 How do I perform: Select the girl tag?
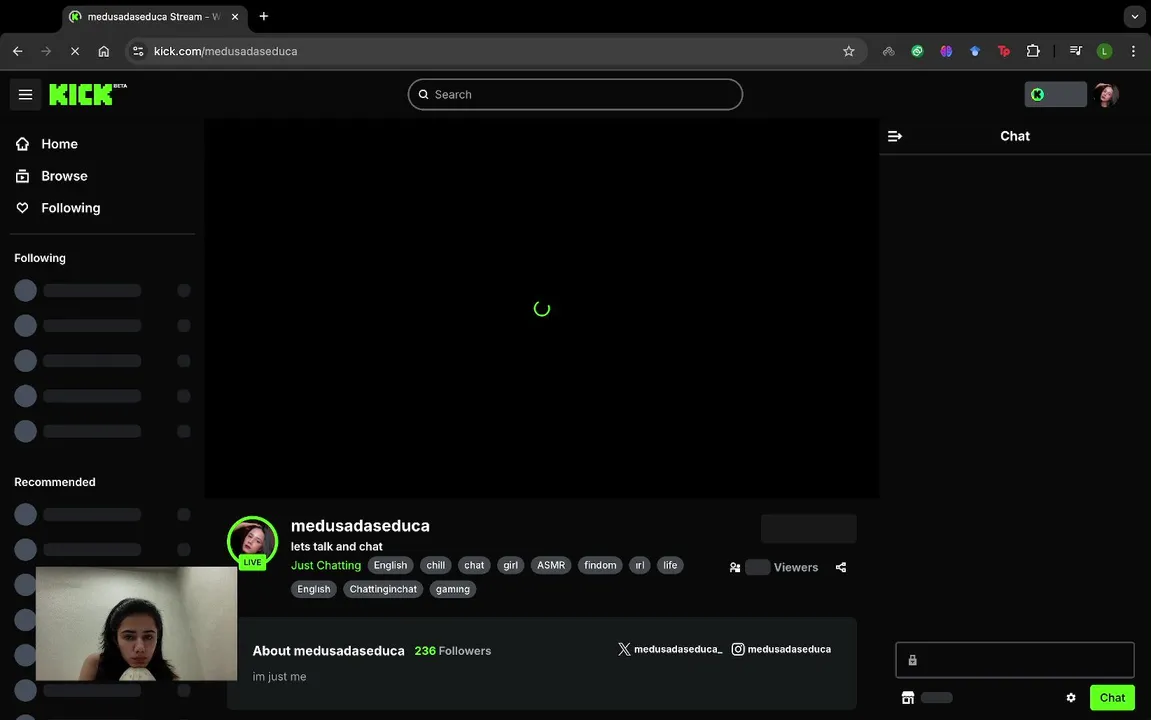(x=510, y=565)
